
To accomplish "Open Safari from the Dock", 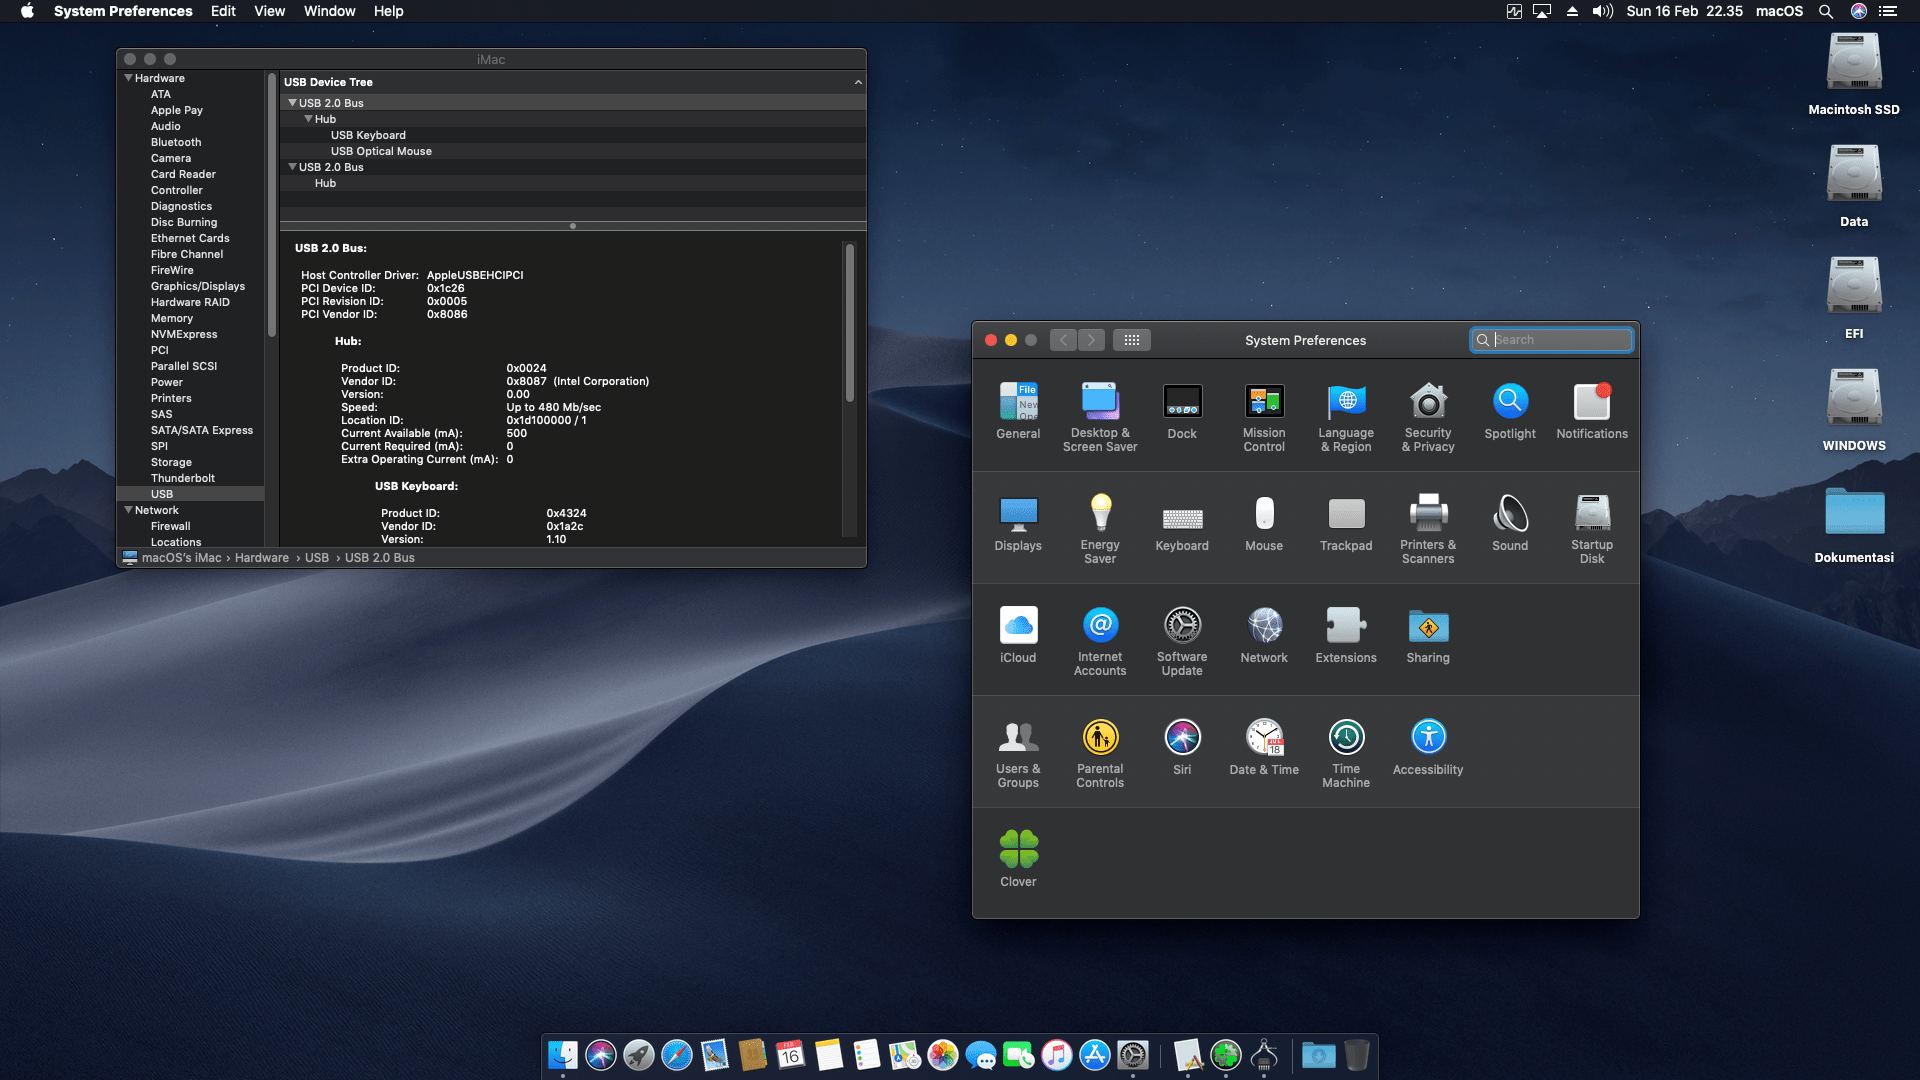I will click(677, 1055).
